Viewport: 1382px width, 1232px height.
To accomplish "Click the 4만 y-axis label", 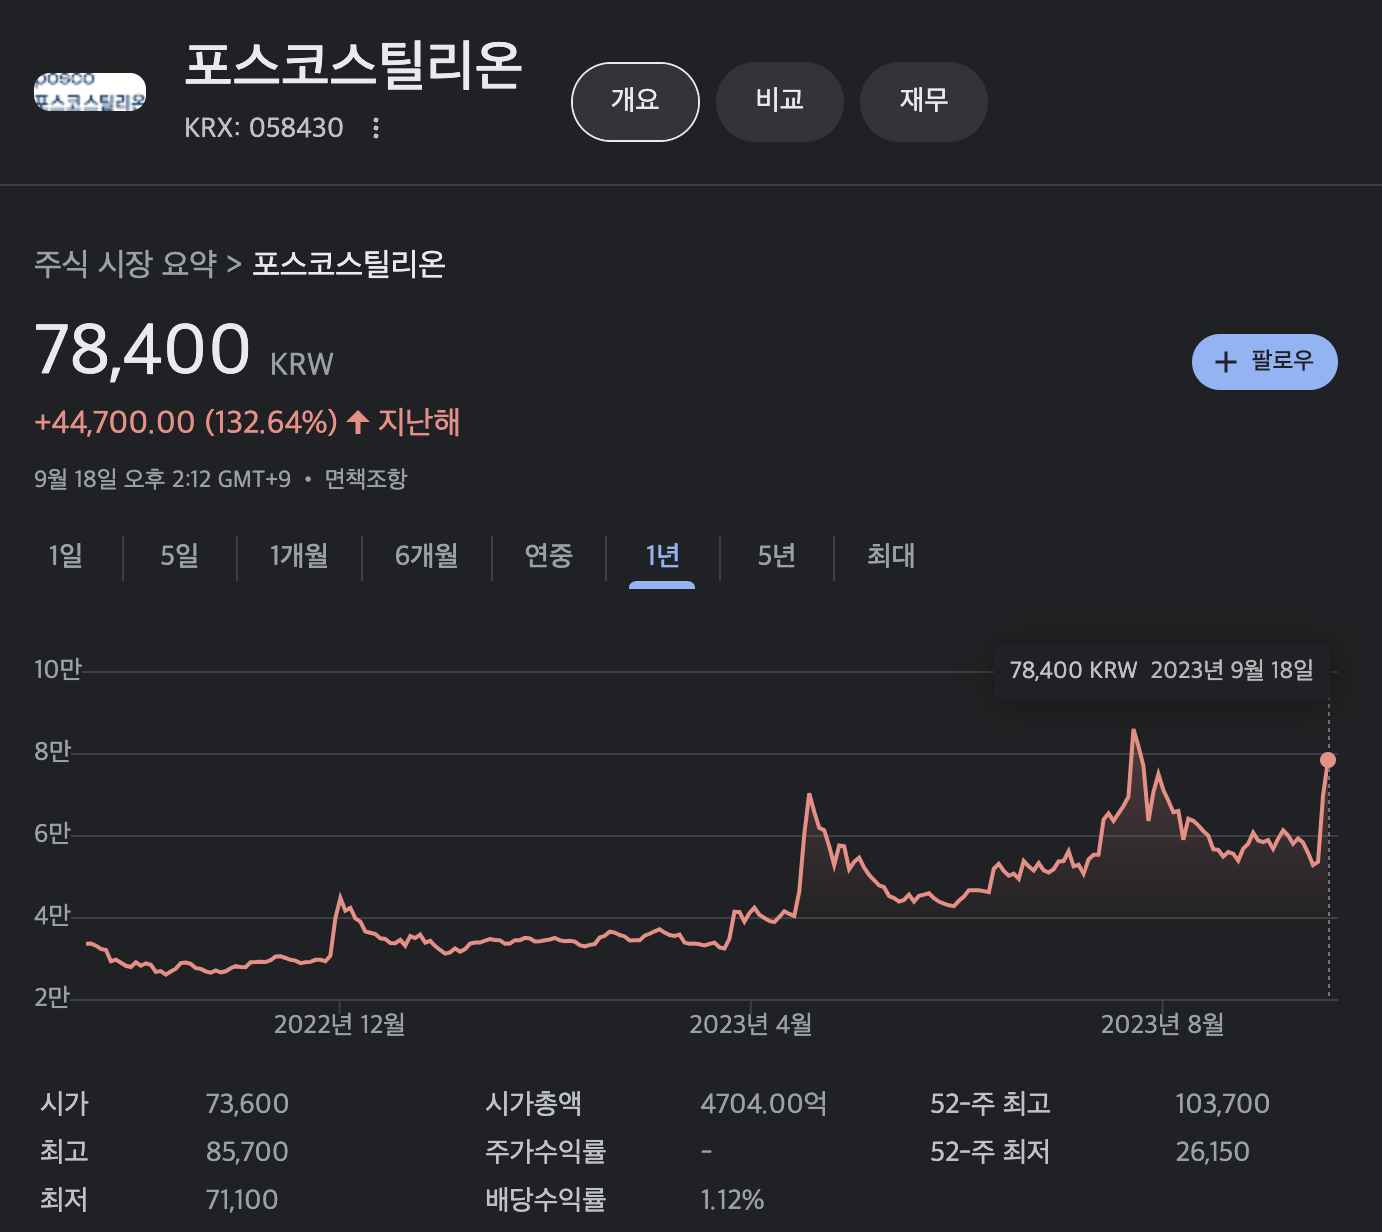I will [x=53, y=915].
